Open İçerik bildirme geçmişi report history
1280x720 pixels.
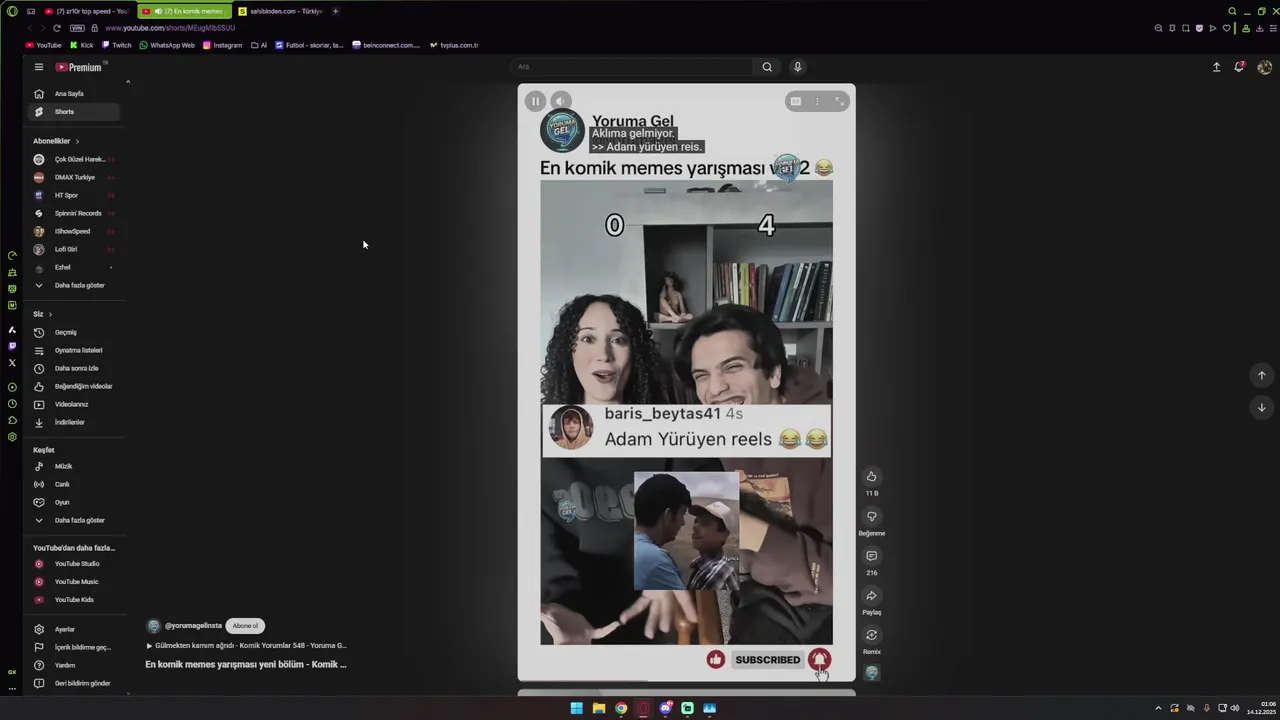[73, 647]
